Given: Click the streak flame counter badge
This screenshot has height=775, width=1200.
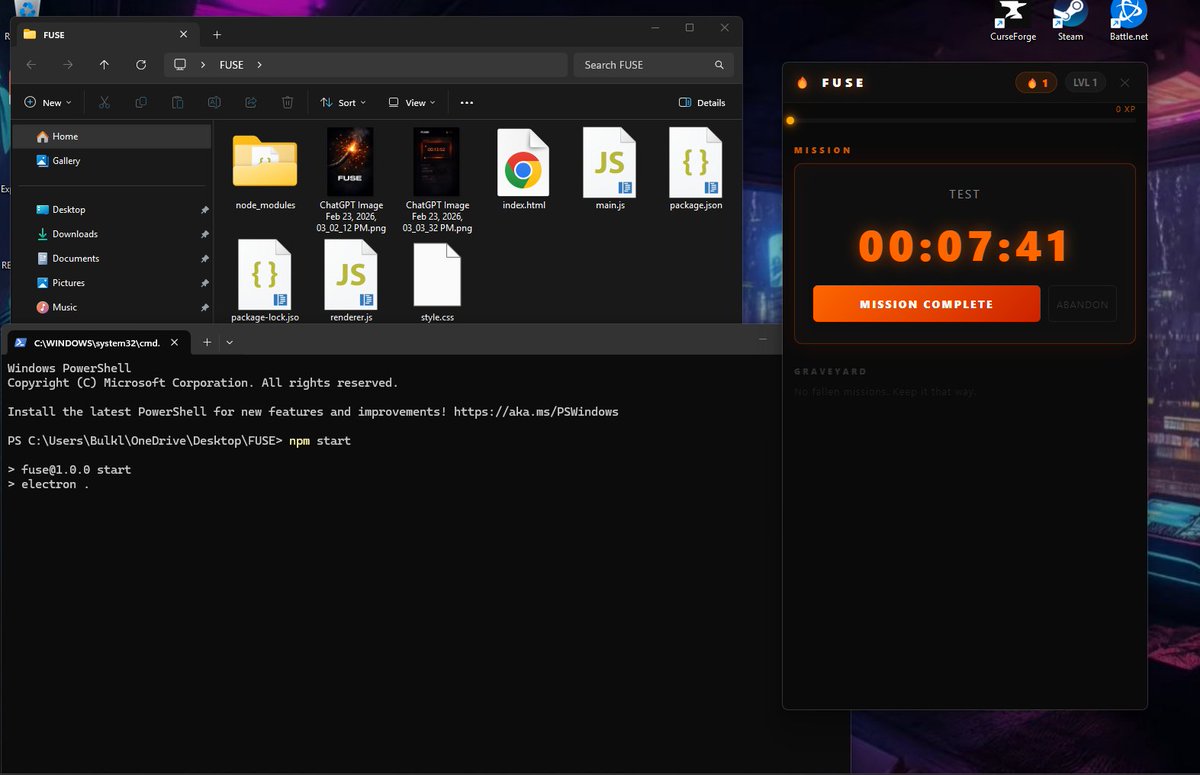Looking at the screenshot, I should (1038, 83).
